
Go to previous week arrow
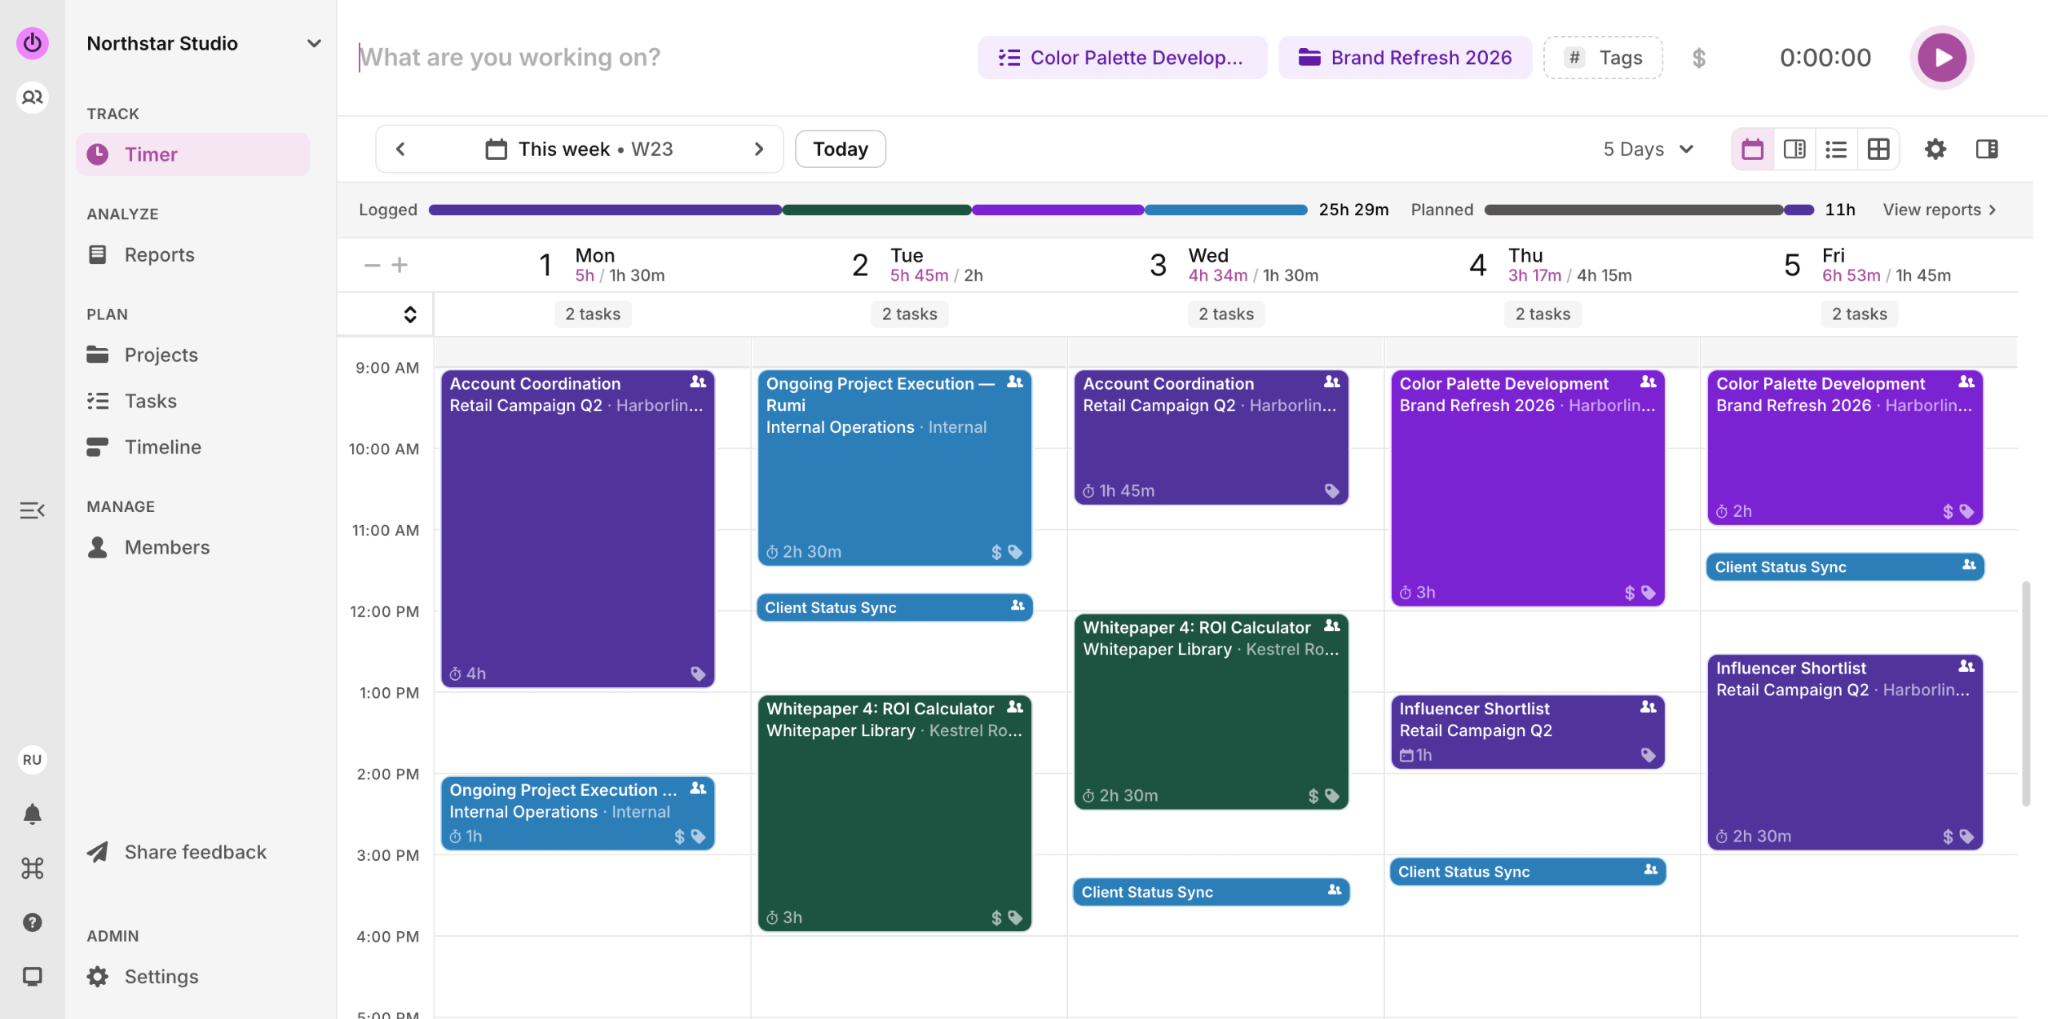[x=401, y=149]
